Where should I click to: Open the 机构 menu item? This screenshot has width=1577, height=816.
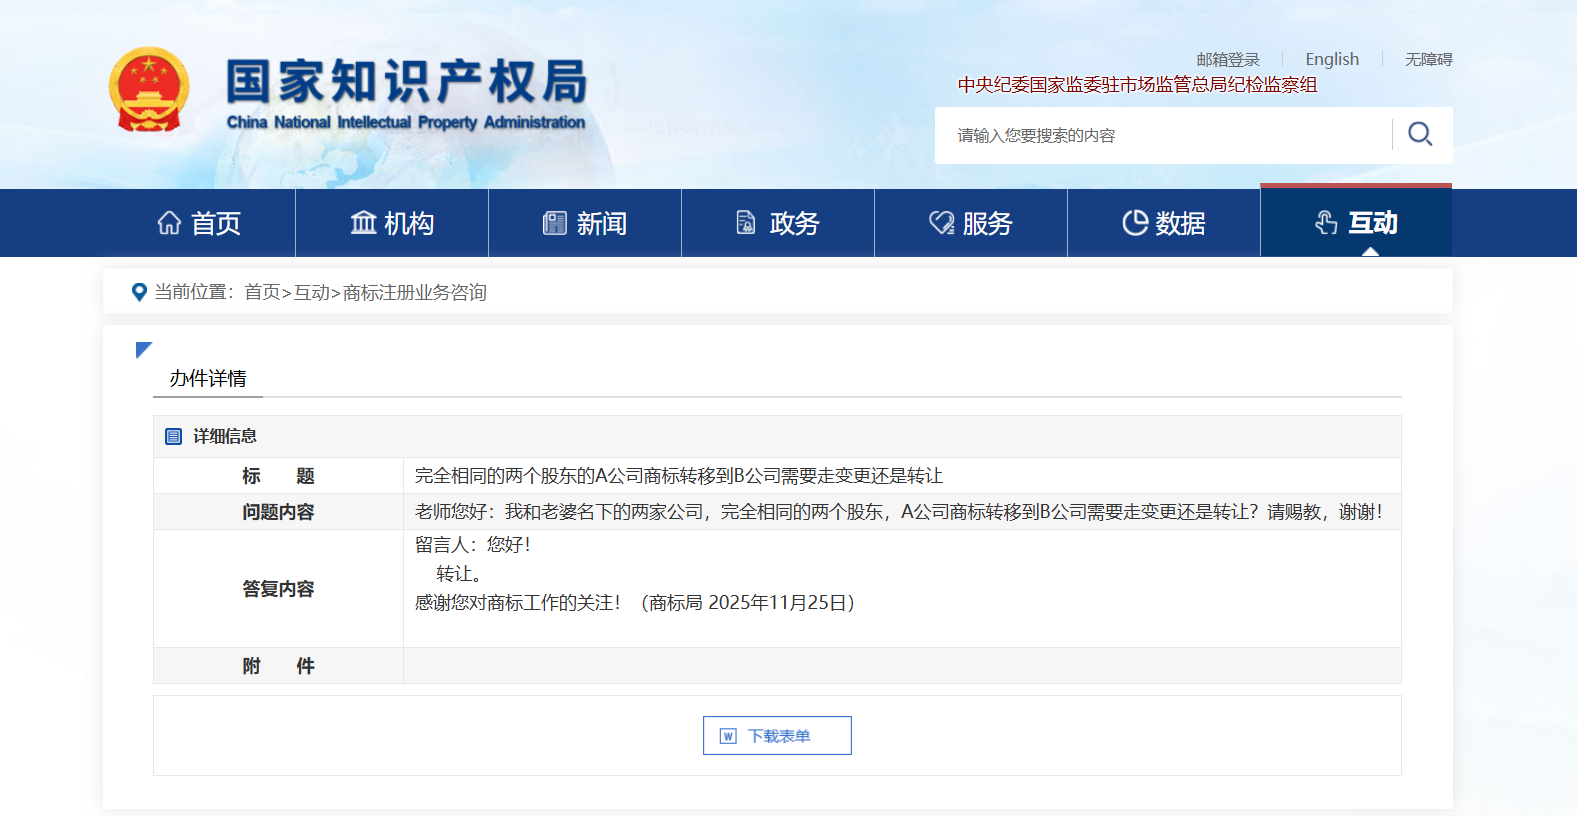[x=392, y=223]
